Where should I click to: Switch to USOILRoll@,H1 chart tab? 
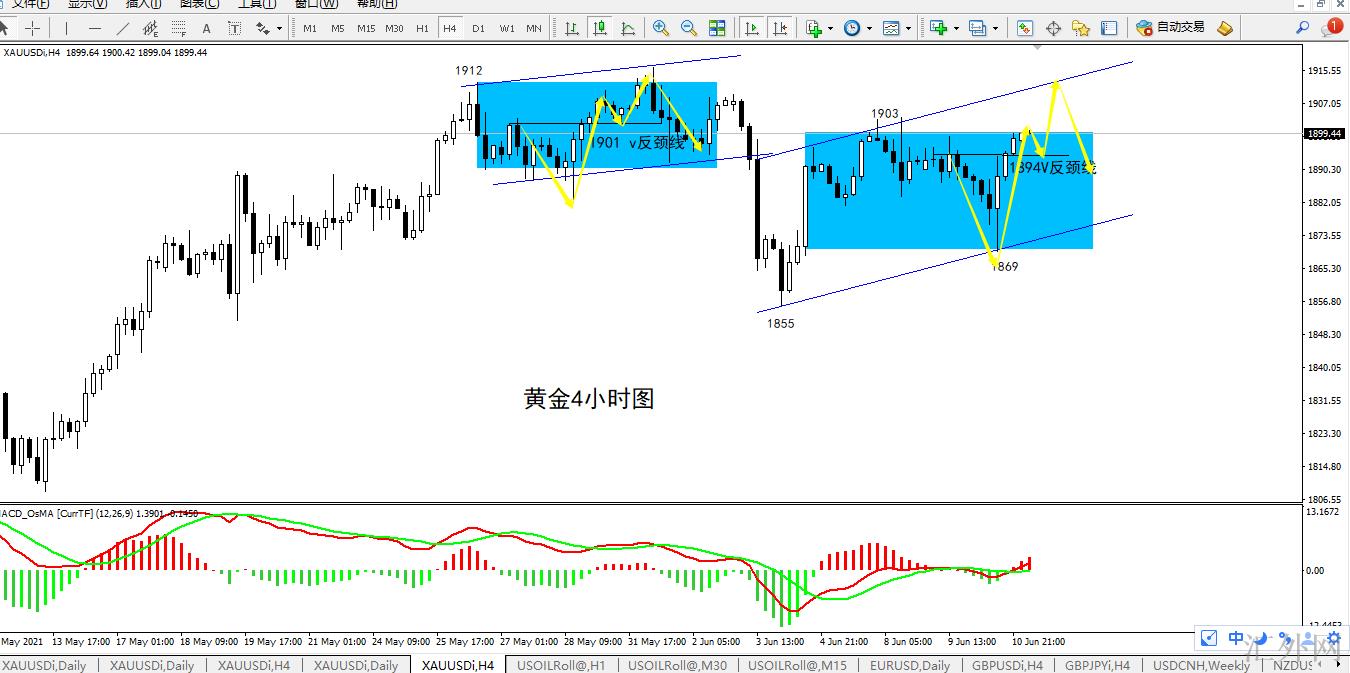click(x=561, y=665)
